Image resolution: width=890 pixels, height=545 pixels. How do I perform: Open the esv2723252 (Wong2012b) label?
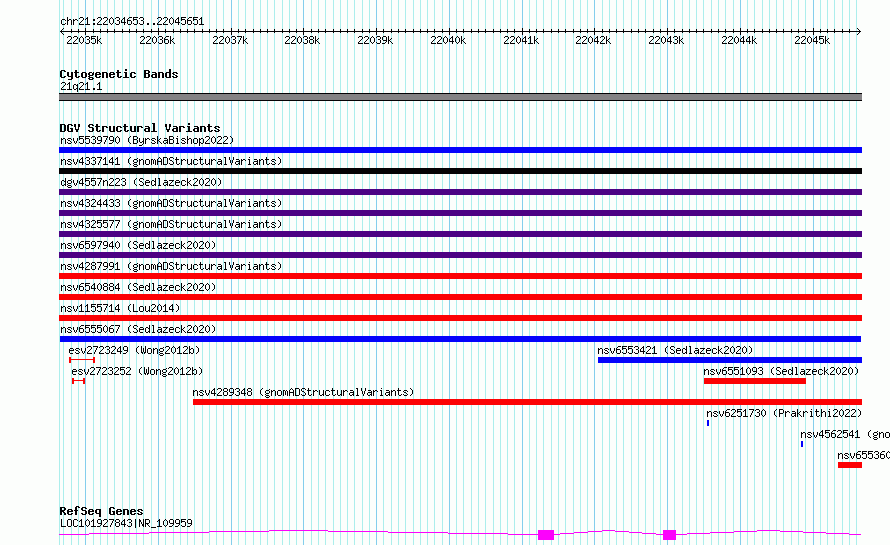pyautogui.click(x=137, y=371)
